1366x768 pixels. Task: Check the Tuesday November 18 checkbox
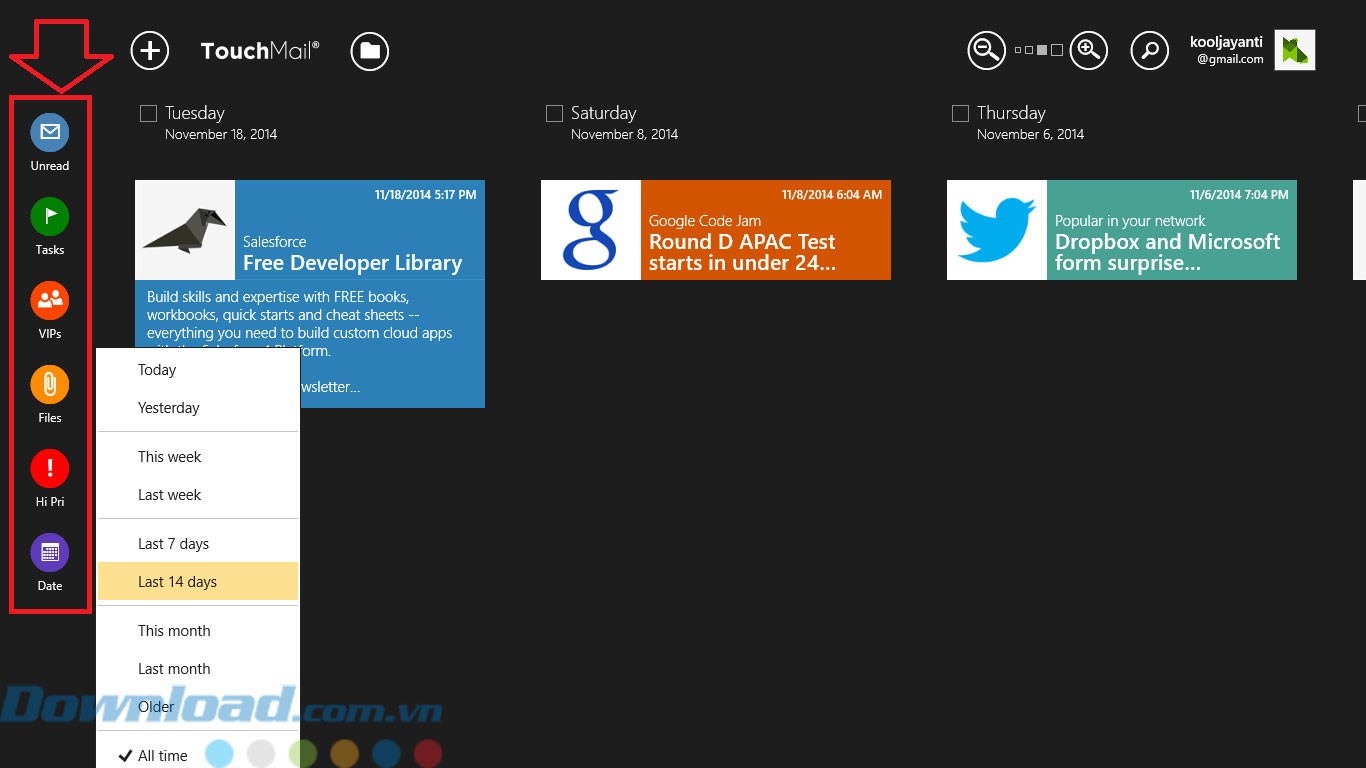tap(148, 114)
